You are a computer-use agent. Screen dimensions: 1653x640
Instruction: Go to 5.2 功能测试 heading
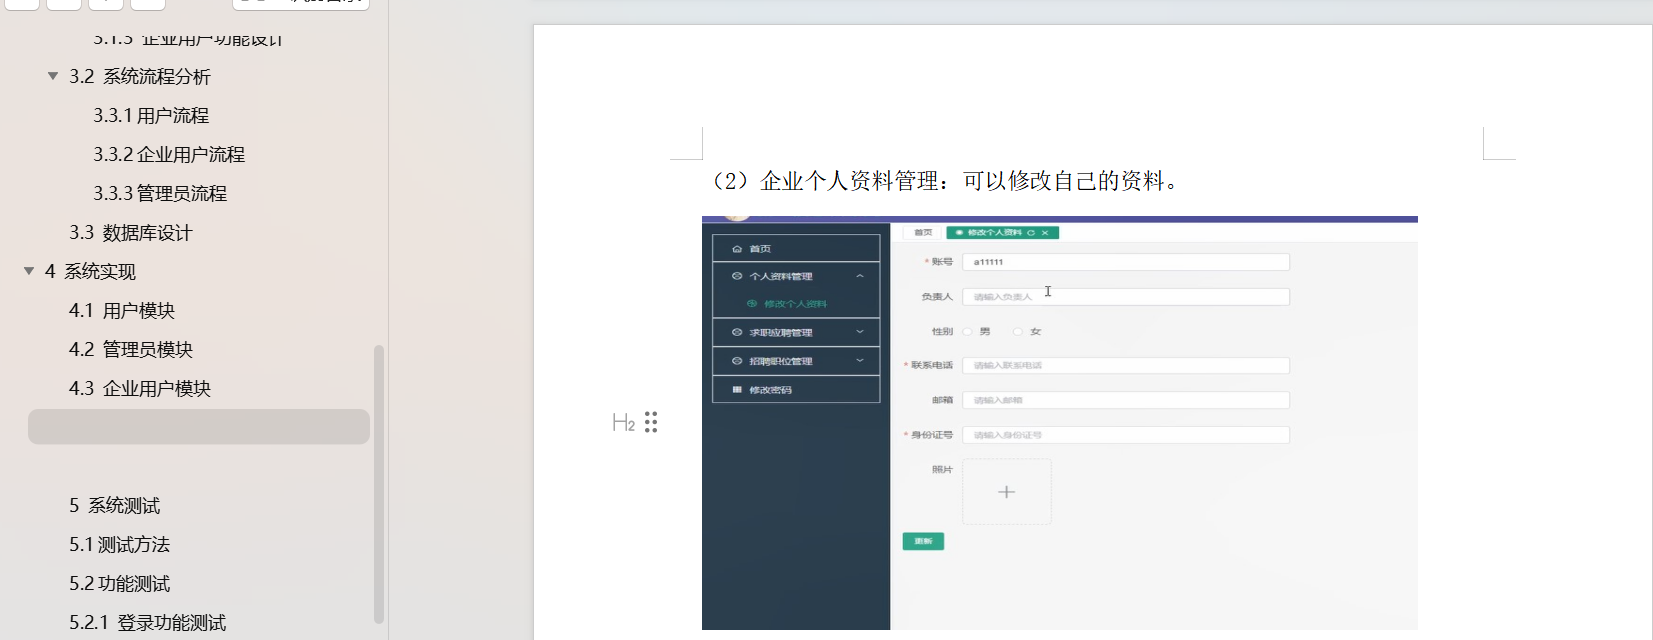tap(119, 584)
